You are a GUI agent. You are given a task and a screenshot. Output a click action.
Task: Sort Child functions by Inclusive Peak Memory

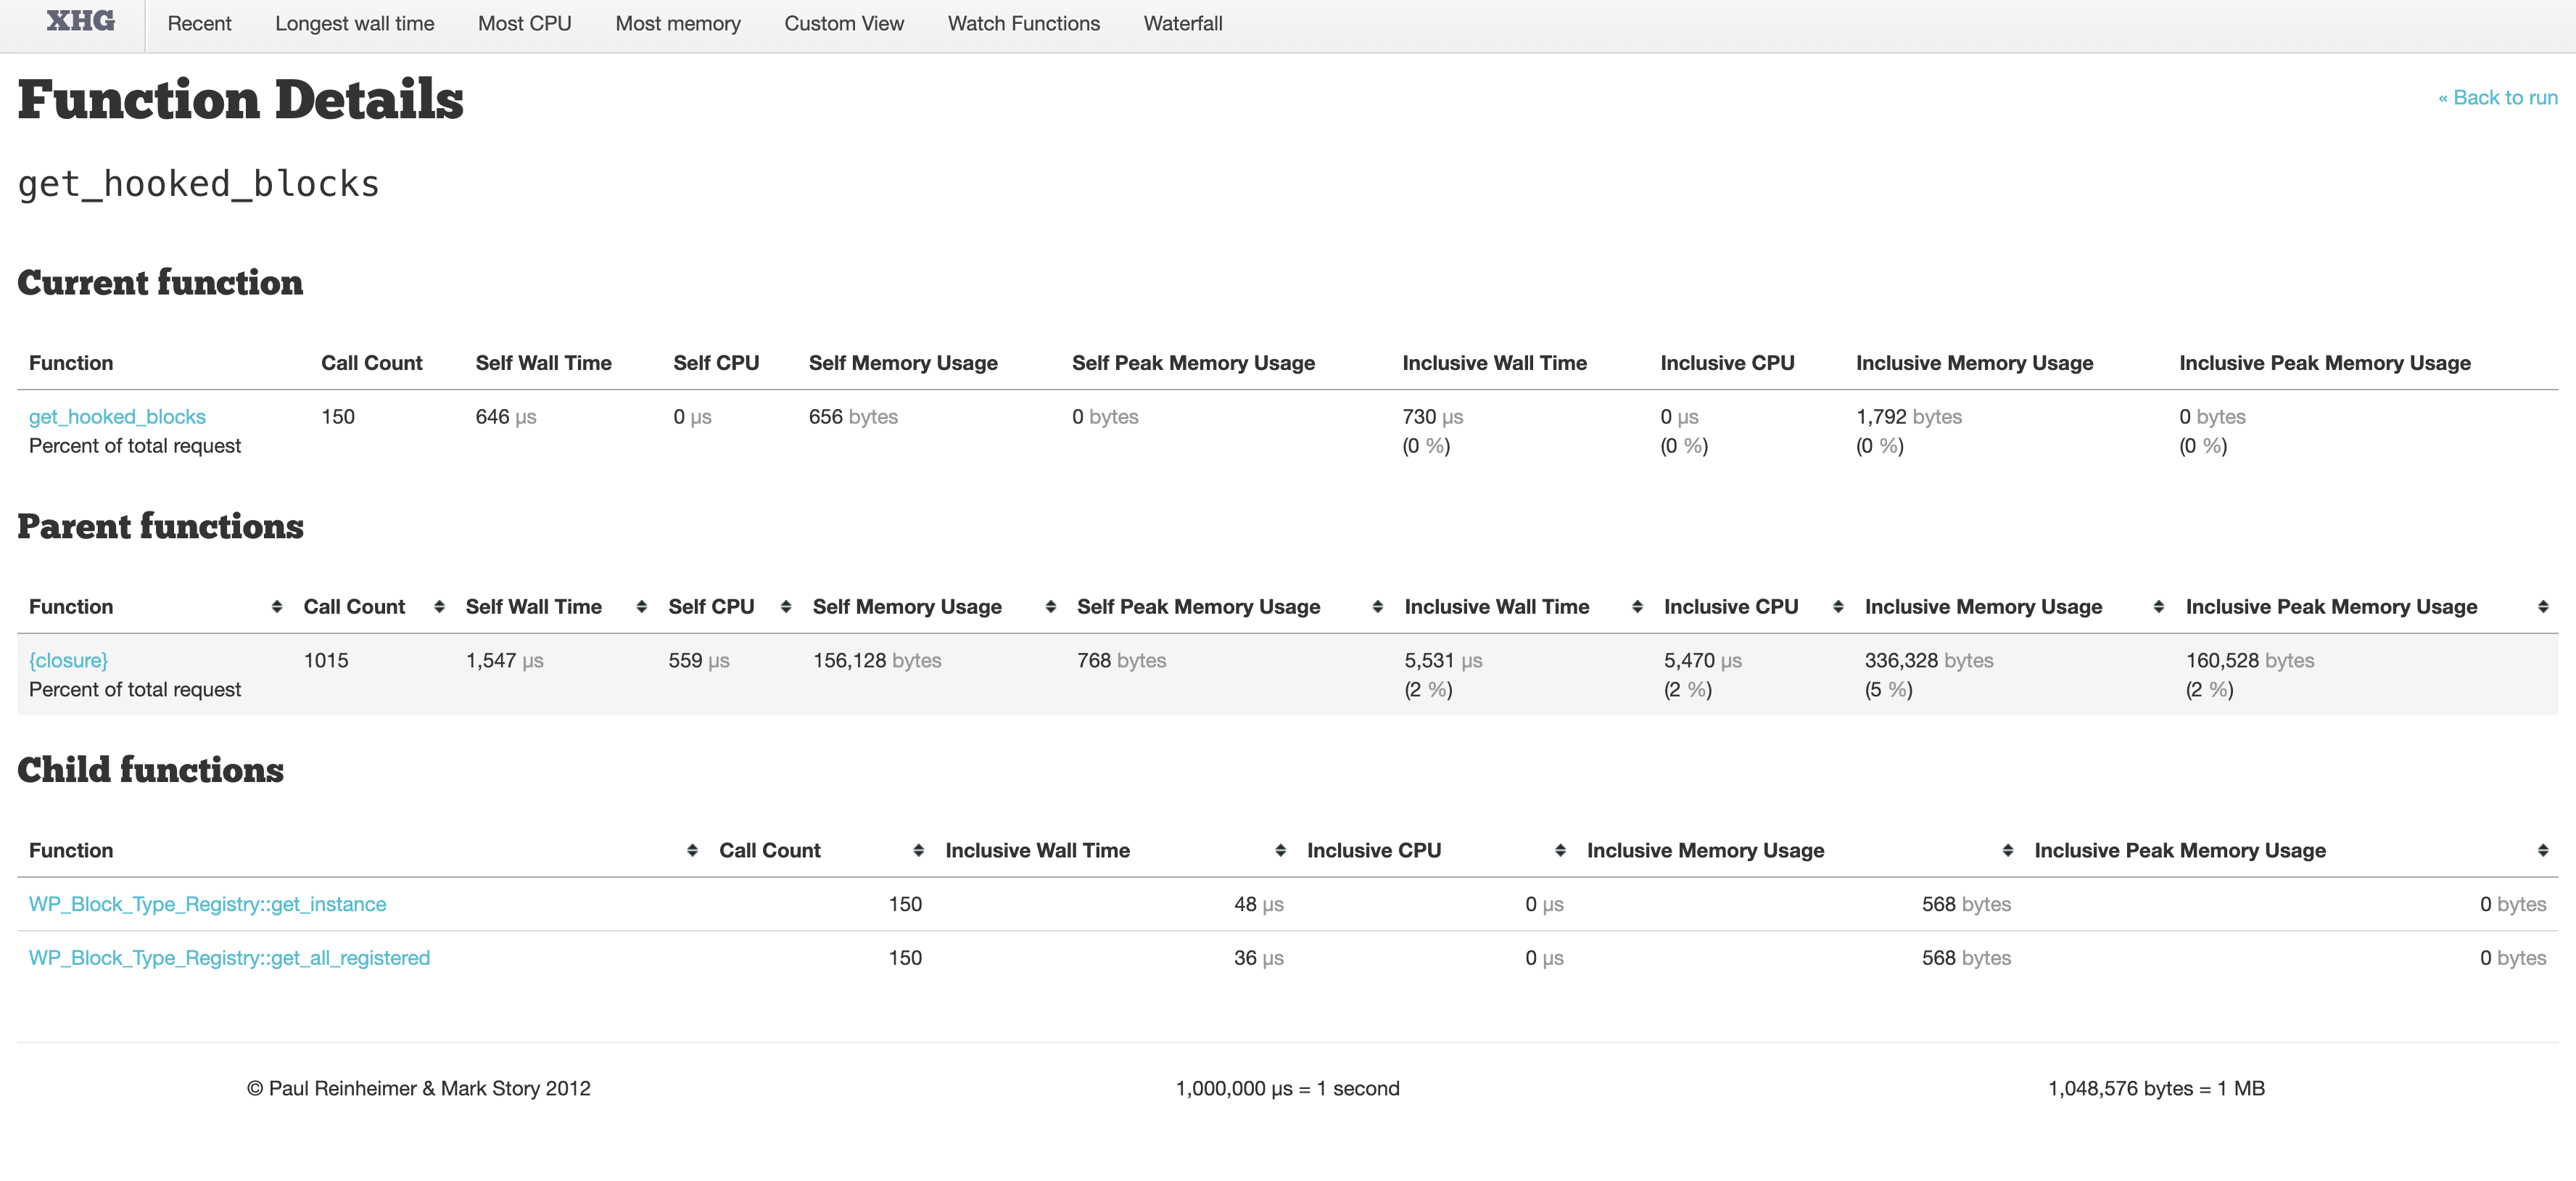tap(2179, 851)
